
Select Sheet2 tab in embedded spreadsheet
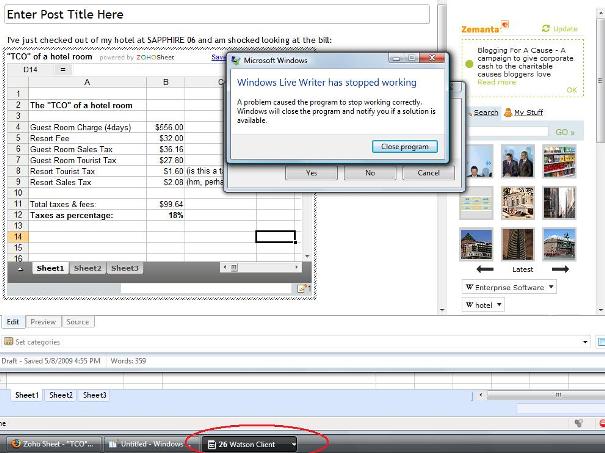(88, 268)
